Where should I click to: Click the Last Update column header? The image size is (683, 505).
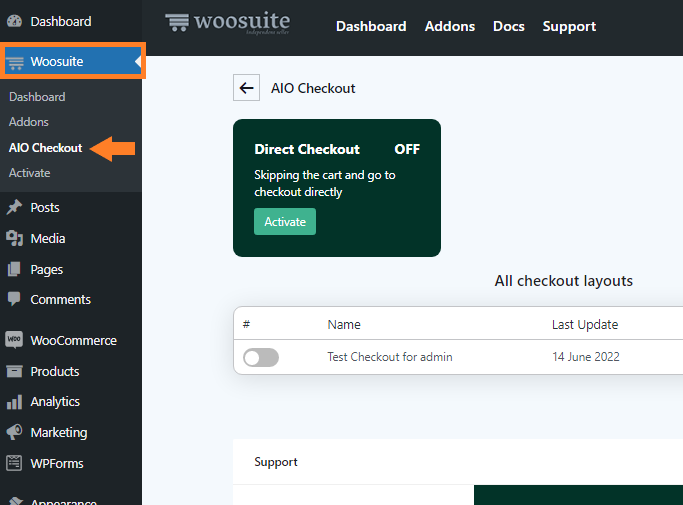point(585,325)
